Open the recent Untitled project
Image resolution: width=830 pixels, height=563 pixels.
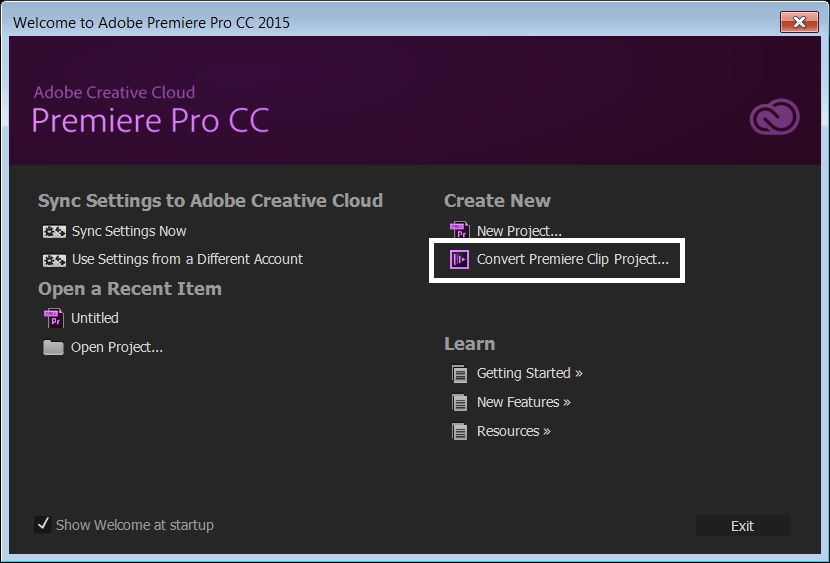pos(95,318)
